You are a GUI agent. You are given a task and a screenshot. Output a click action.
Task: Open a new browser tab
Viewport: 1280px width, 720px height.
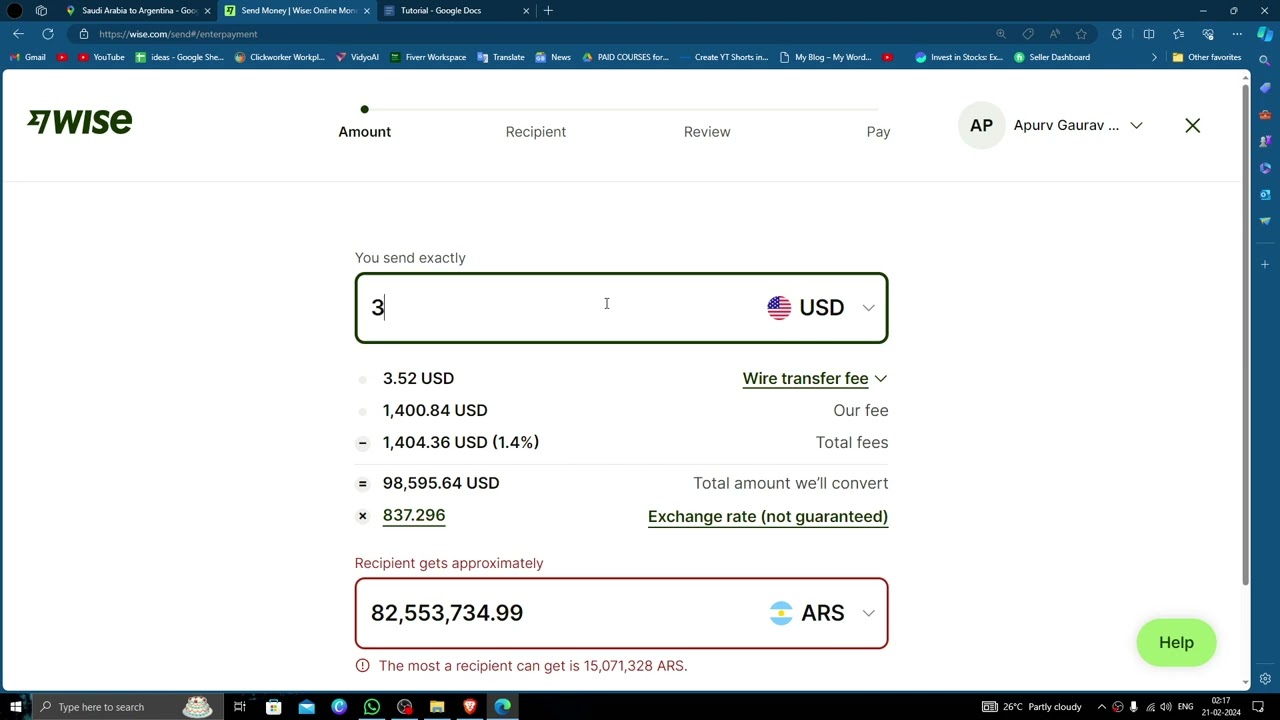point(548,11)
